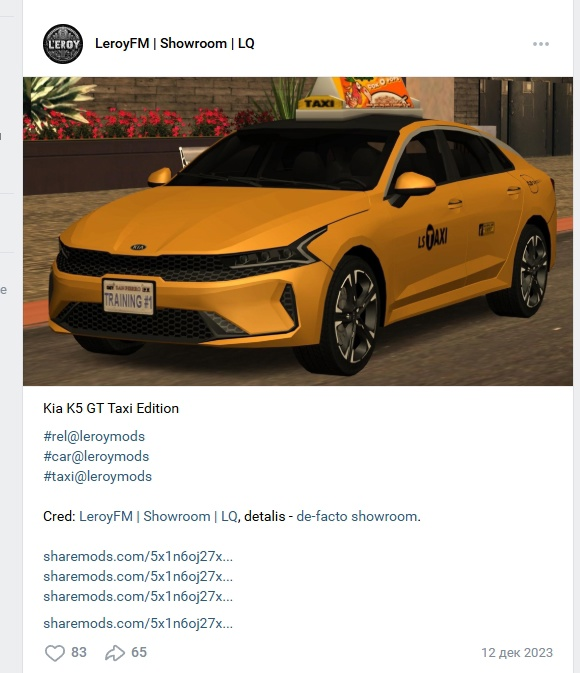
Task: Open the de-facto showroom link
Action: tap(356, 516)
